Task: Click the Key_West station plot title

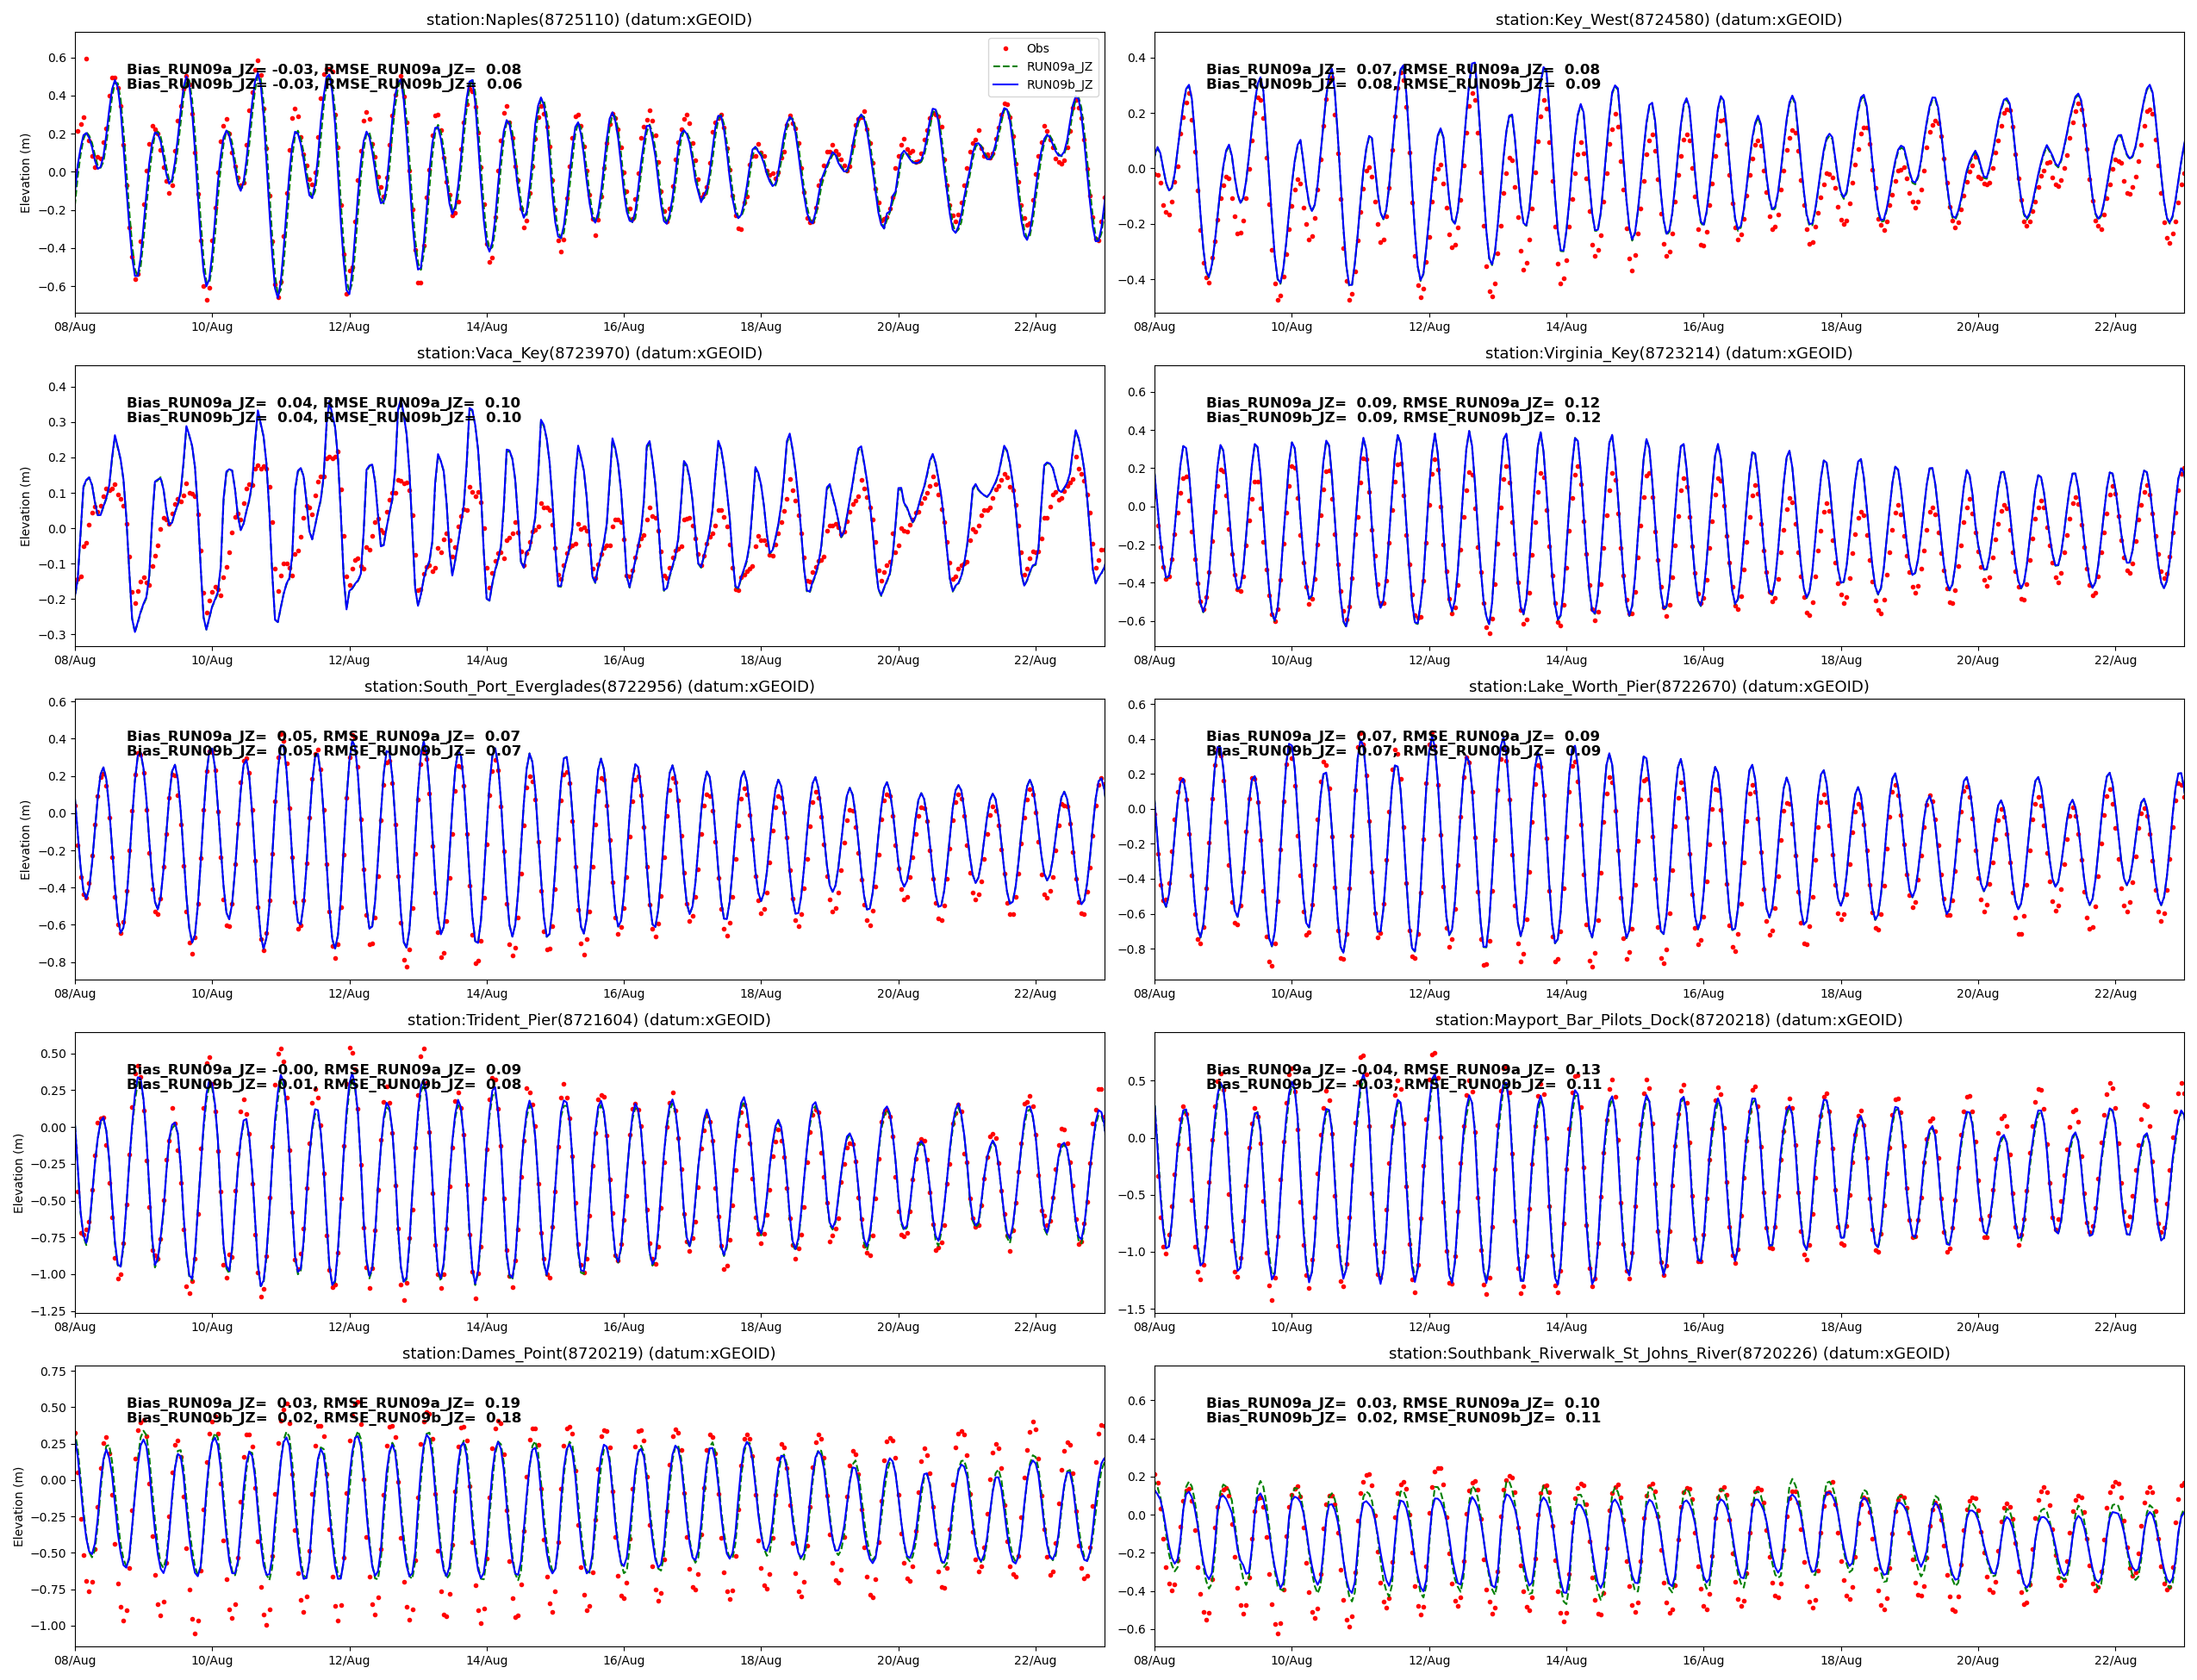Action: (x=1668, y=19)
